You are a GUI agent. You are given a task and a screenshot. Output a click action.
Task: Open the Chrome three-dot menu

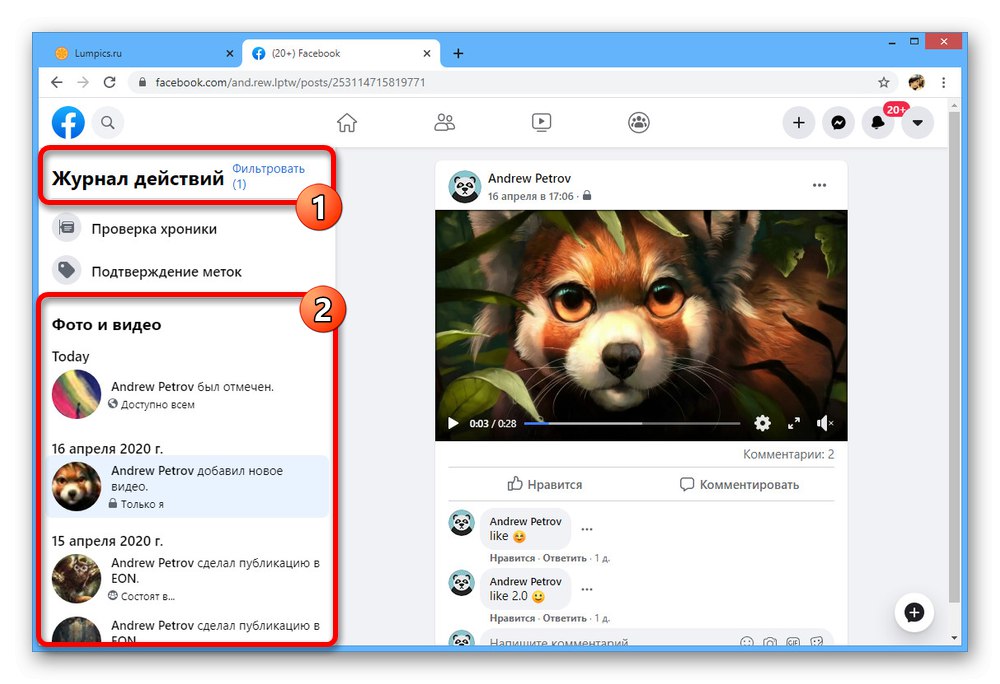pyautogui.click(x=943, y=82)
